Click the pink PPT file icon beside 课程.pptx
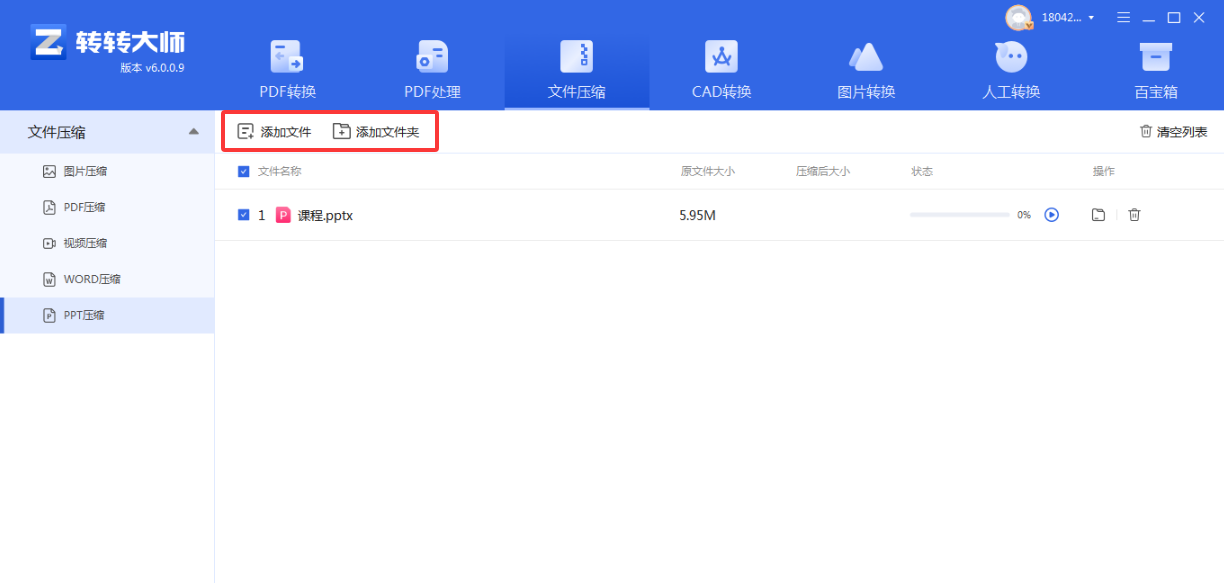The image size is (1224, 583). [283, 215]
